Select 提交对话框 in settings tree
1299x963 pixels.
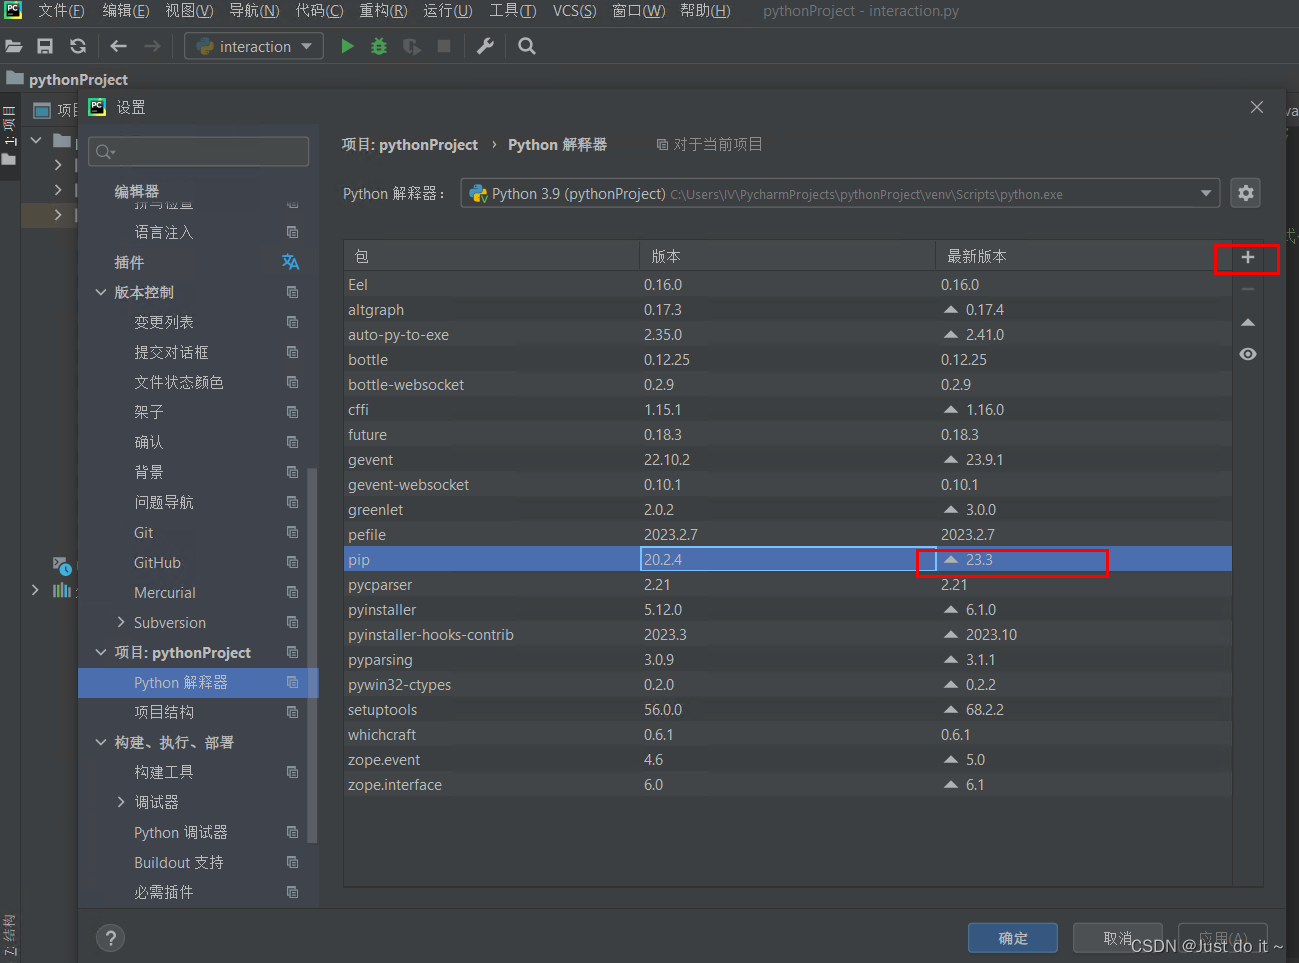(x=171, y=352)
